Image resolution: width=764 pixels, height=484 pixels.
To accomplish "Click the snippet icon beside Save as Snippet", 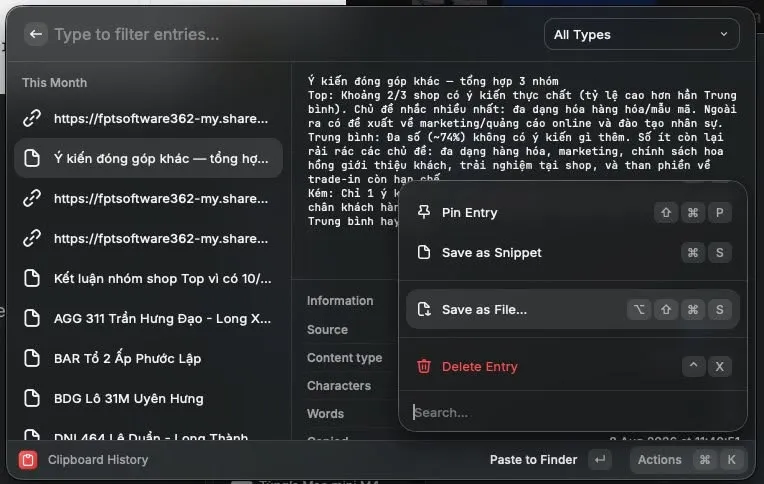I will [424, 252].
